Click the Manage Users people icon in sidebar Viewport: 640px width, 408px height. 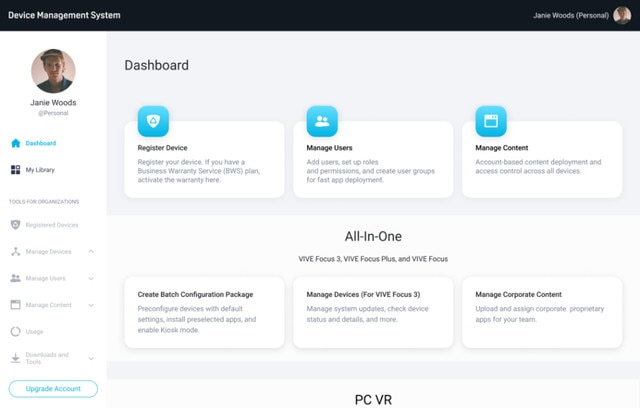(16, 278)
